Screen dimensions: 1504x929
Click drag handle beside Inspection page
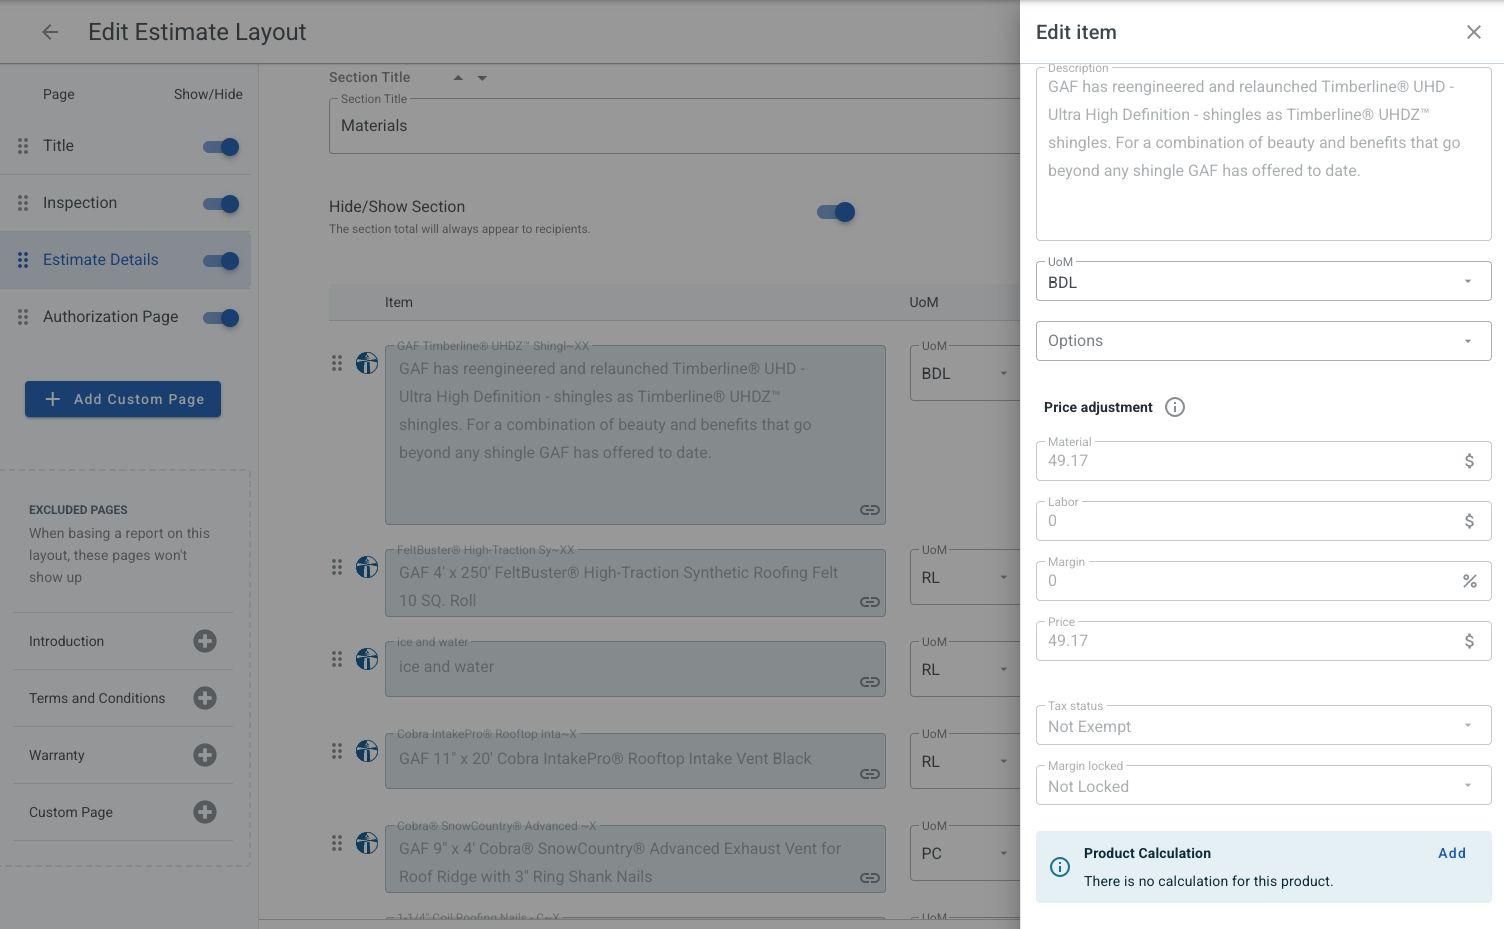(23, 203)
